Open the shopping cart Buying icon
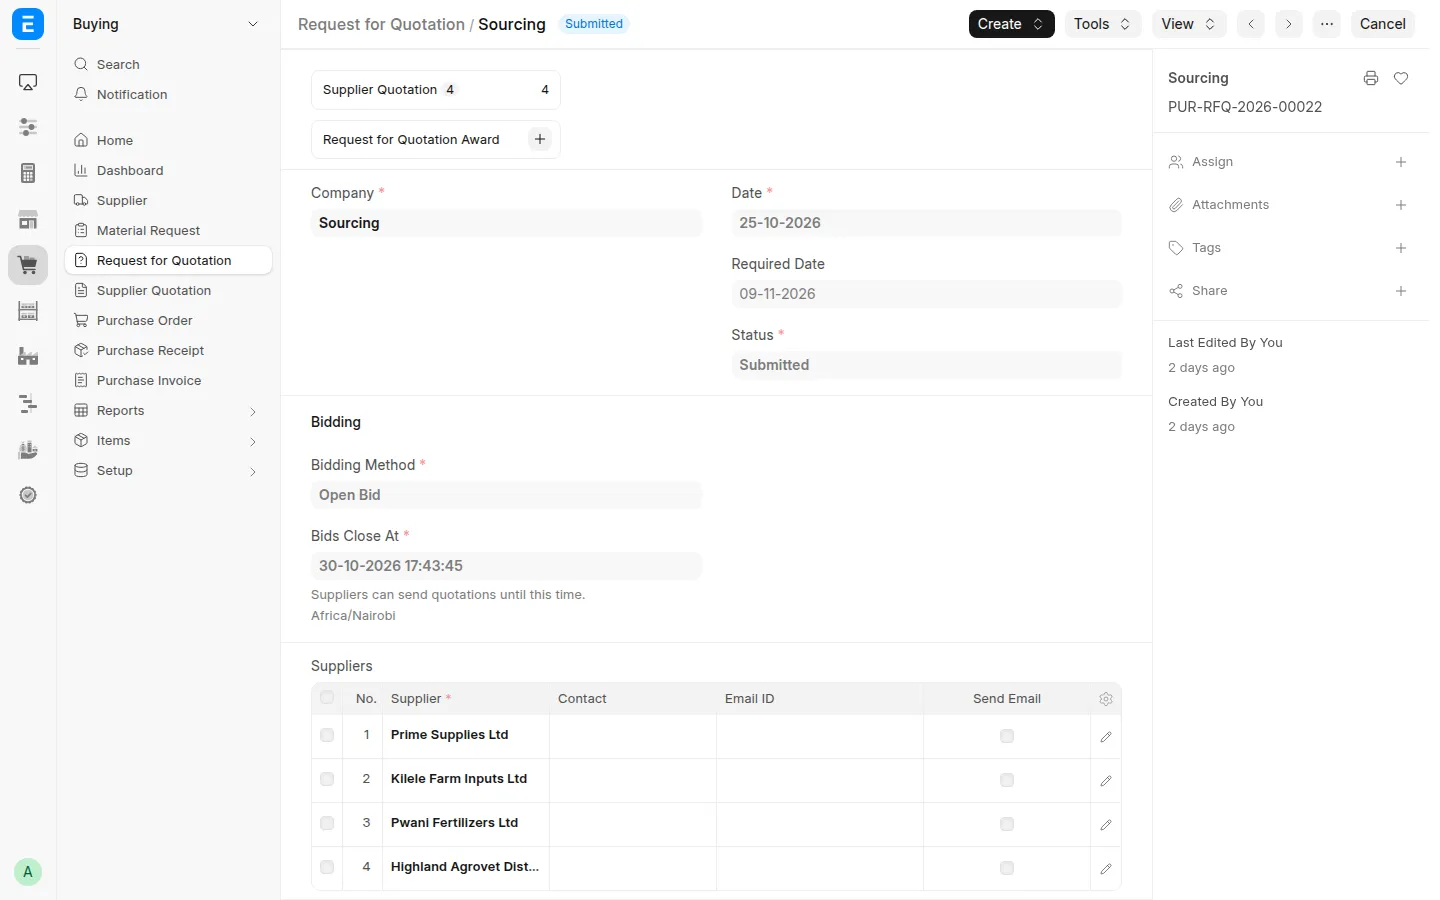 pos(28,266)
